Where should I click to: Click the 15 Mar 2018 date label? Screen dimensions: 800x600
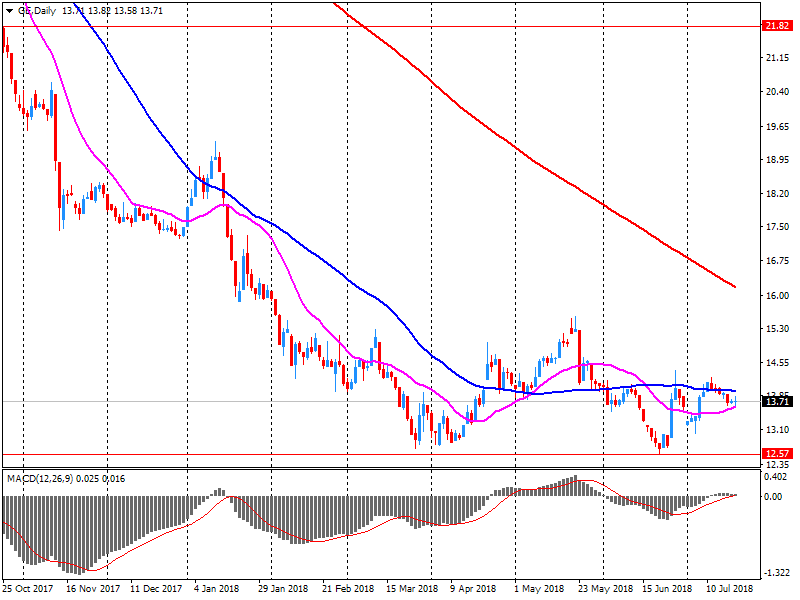point(412,589)
